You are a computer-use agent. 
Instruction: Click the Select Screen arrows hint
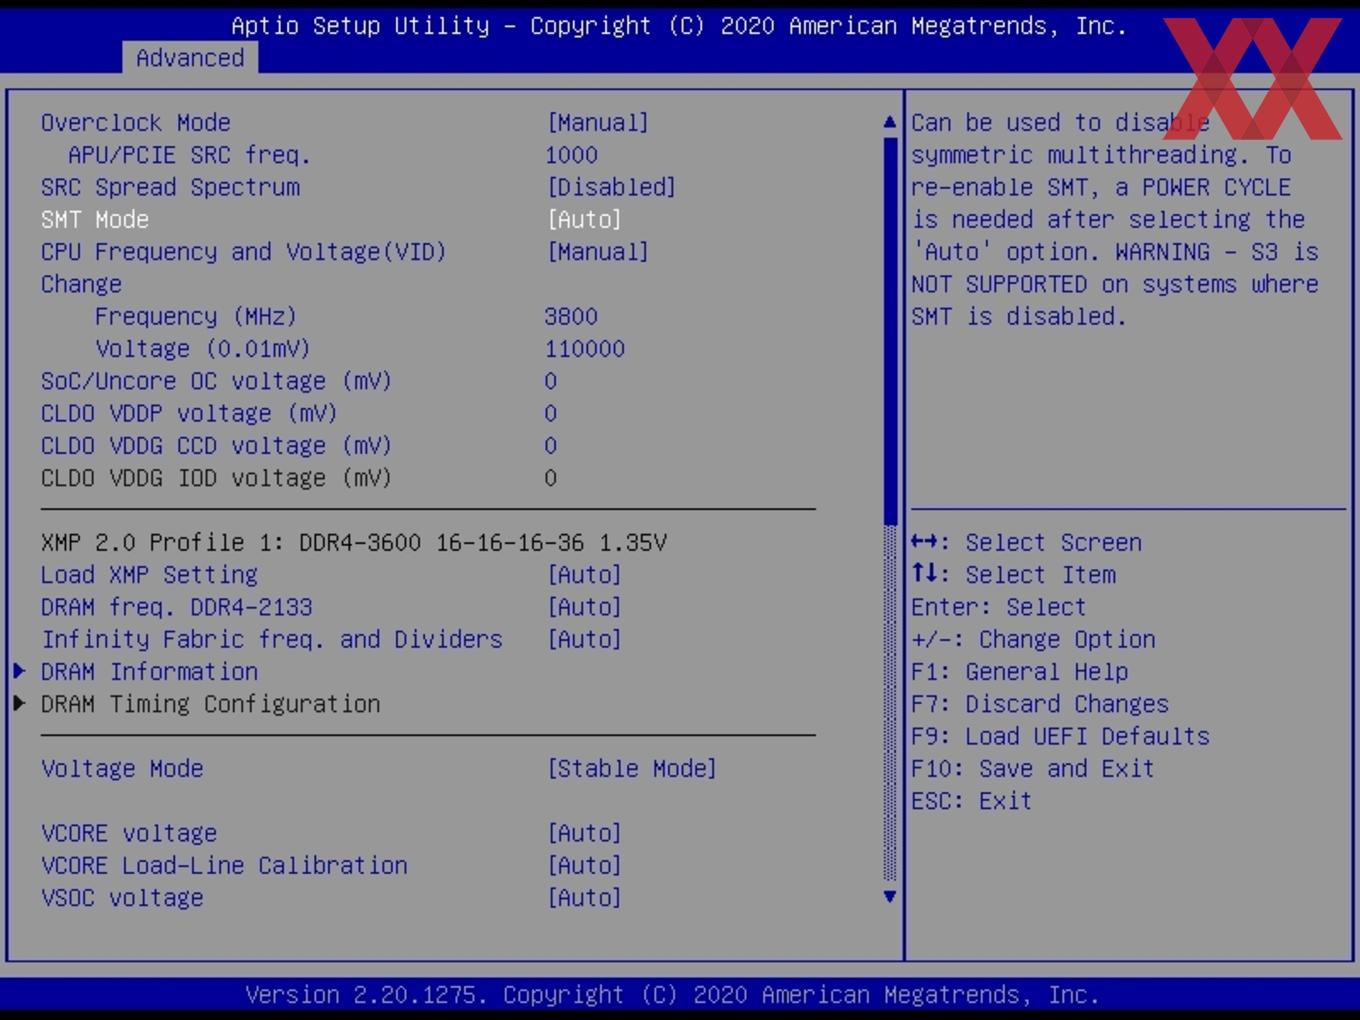1026,543
